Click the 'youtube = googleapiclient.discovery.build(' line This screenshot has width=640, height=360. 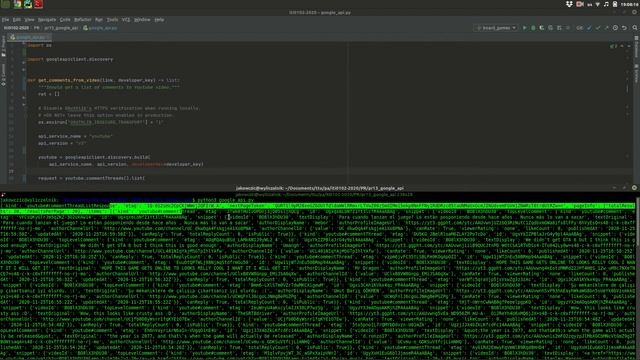click(94, 157)
